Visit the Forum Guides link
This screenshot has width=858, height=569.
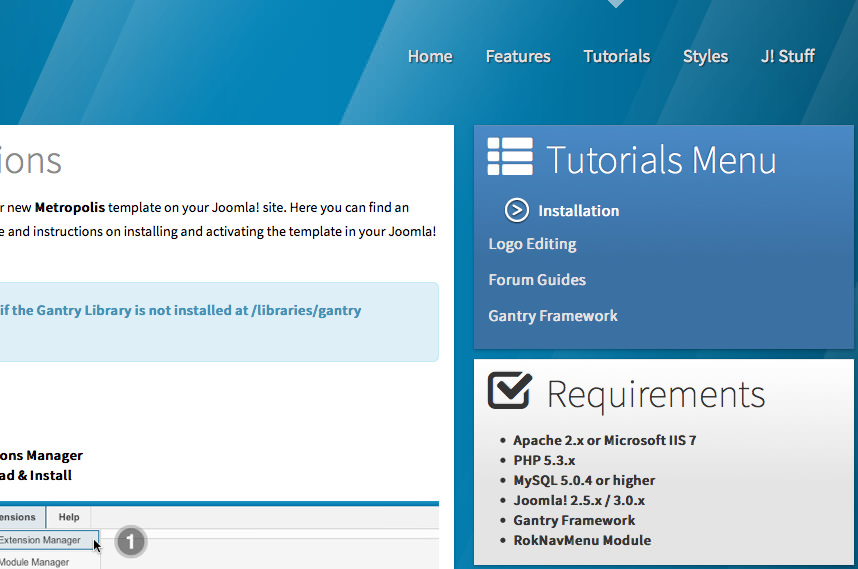tap(537, 280)
